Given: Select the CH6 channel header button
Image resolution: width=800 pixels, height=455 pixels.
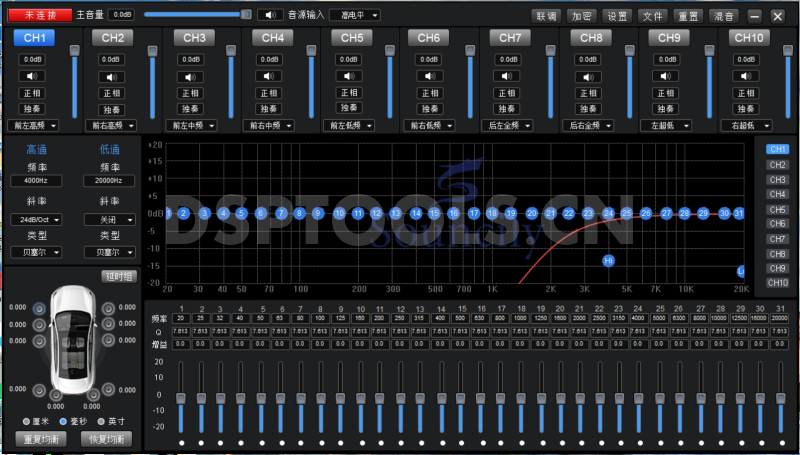Looking at the screenshot, I should pyautogui.click(x=429, y=38).
